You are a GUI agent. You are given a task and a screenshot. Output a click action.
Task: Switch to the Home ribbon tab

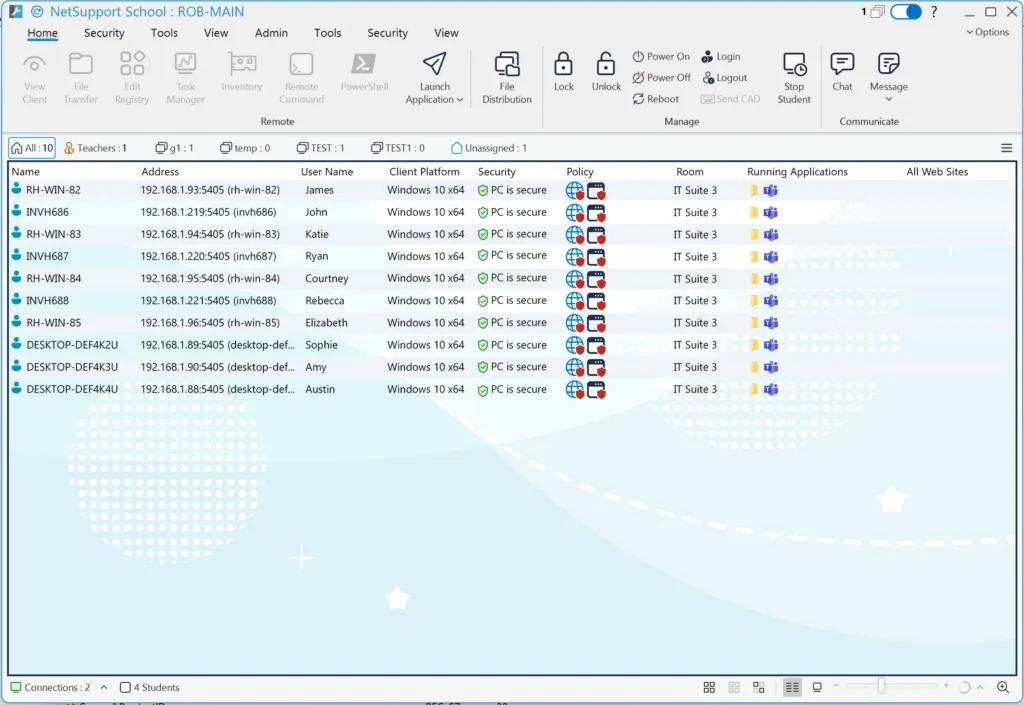42,33
